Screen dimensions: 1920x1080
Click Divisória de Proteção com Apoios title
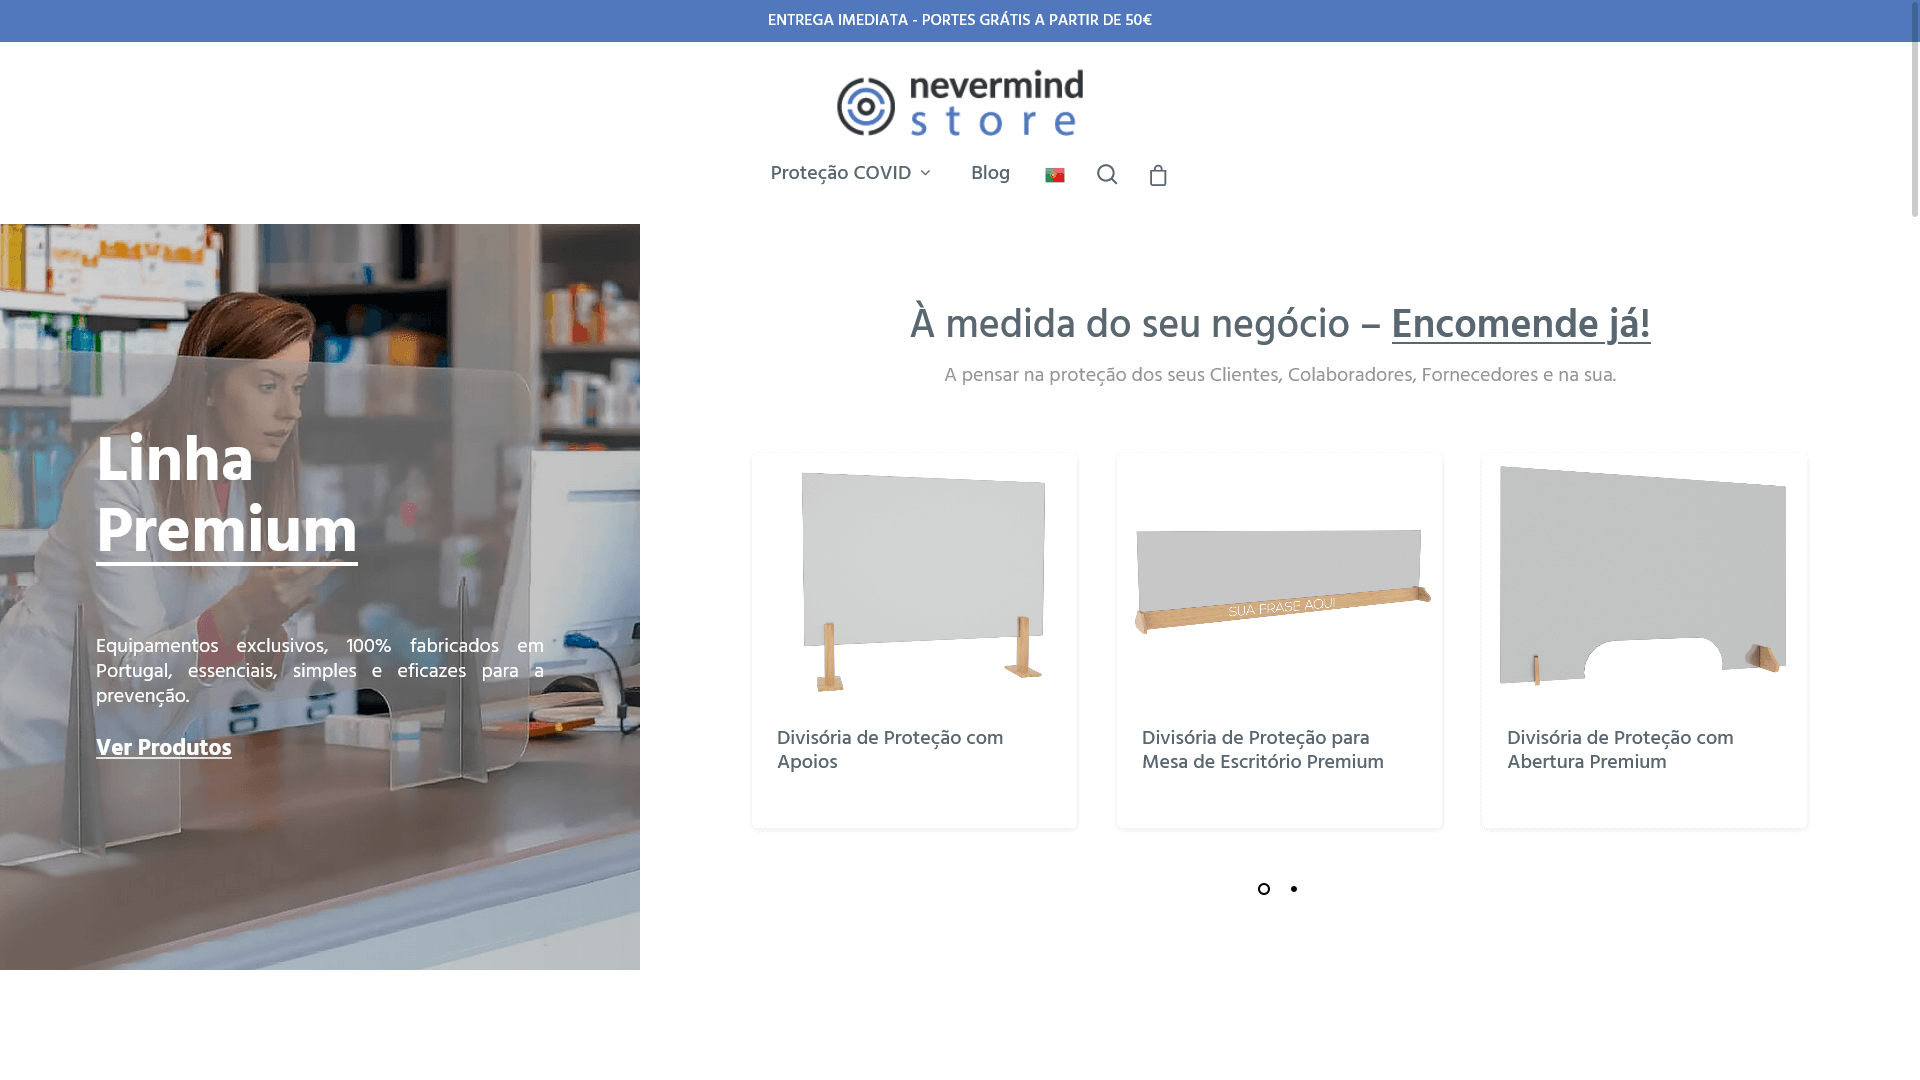(x=889, y=750)
